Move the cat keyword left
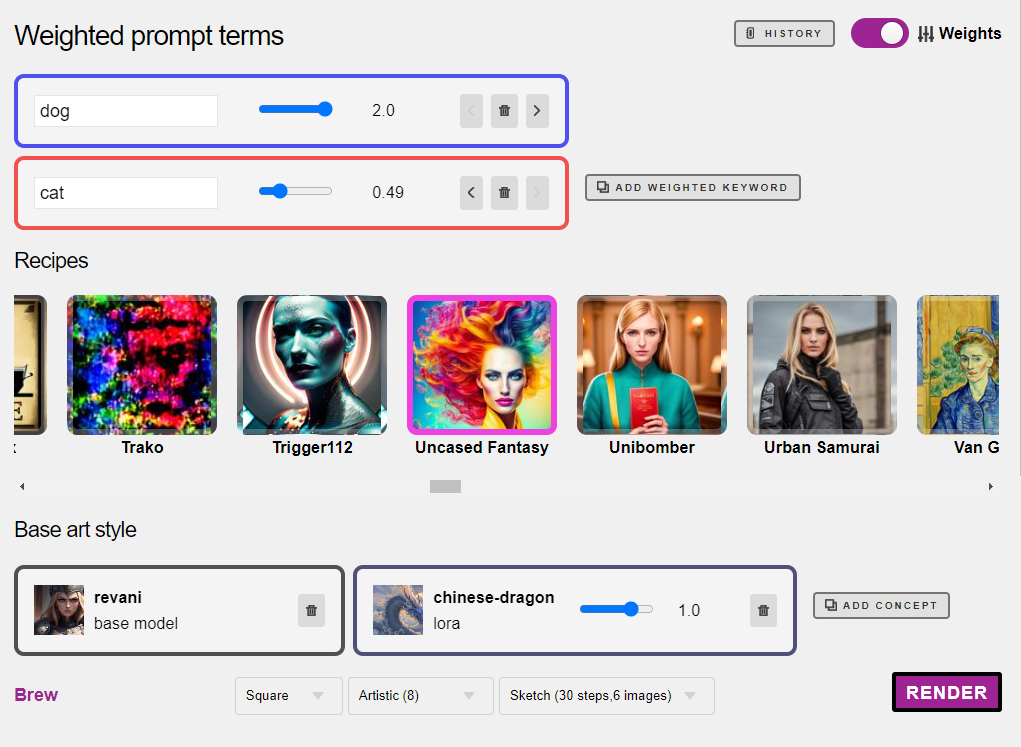This screenshot has width=1021, height=747. [471, 193]
